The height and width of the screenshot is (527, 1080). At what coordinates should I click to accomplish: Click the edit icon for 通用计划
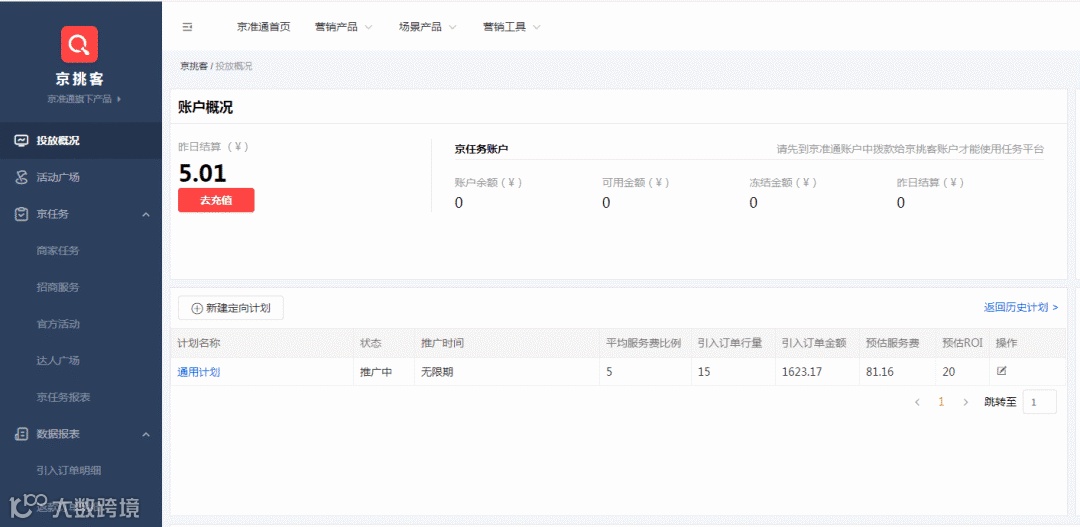pos(1002,371)
